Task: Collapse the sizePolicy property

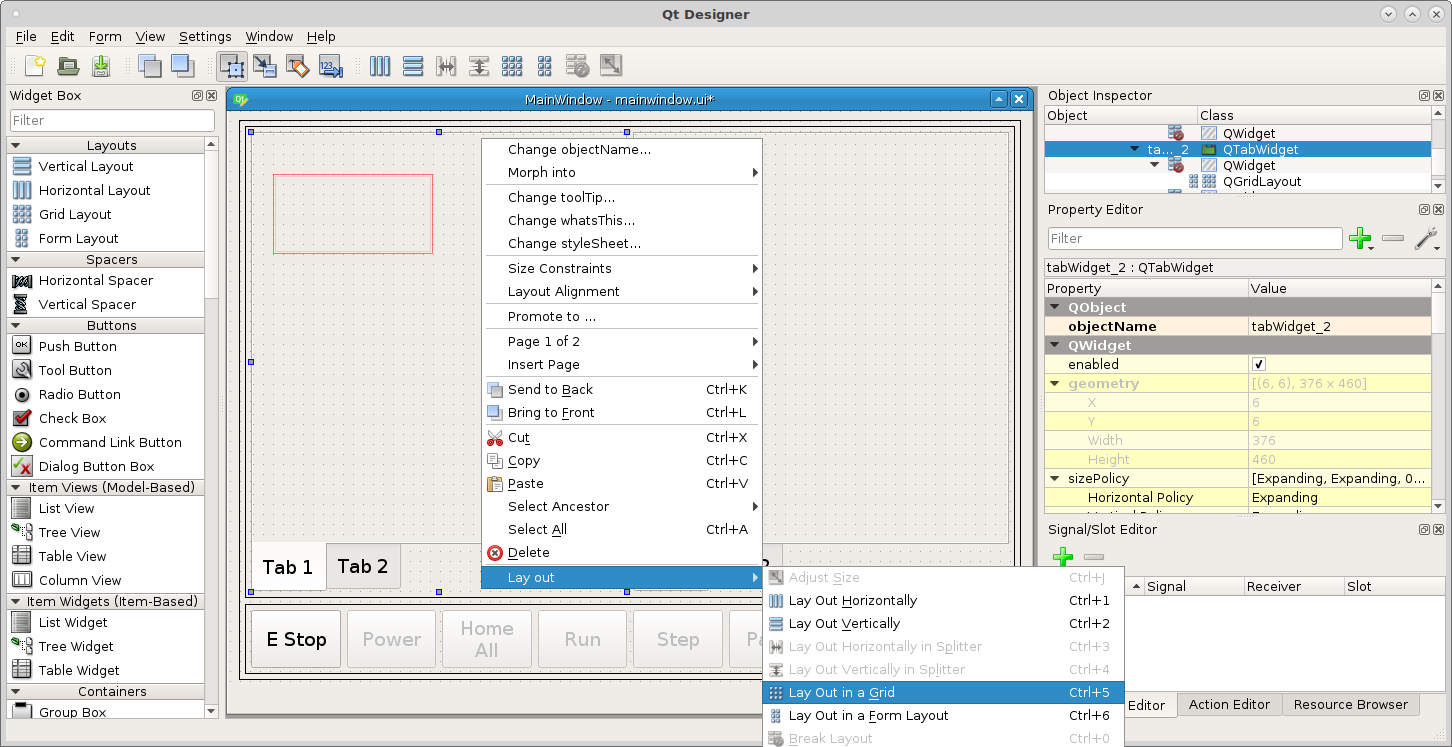Action: point(1055,478)
